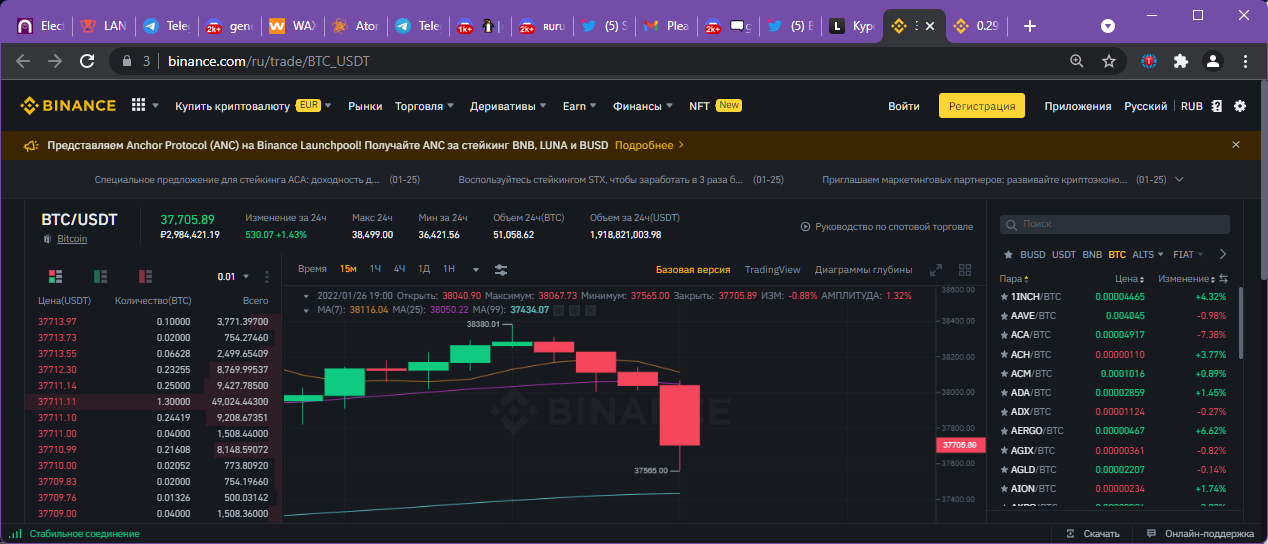Open order book more options dots

pos(266,277)
